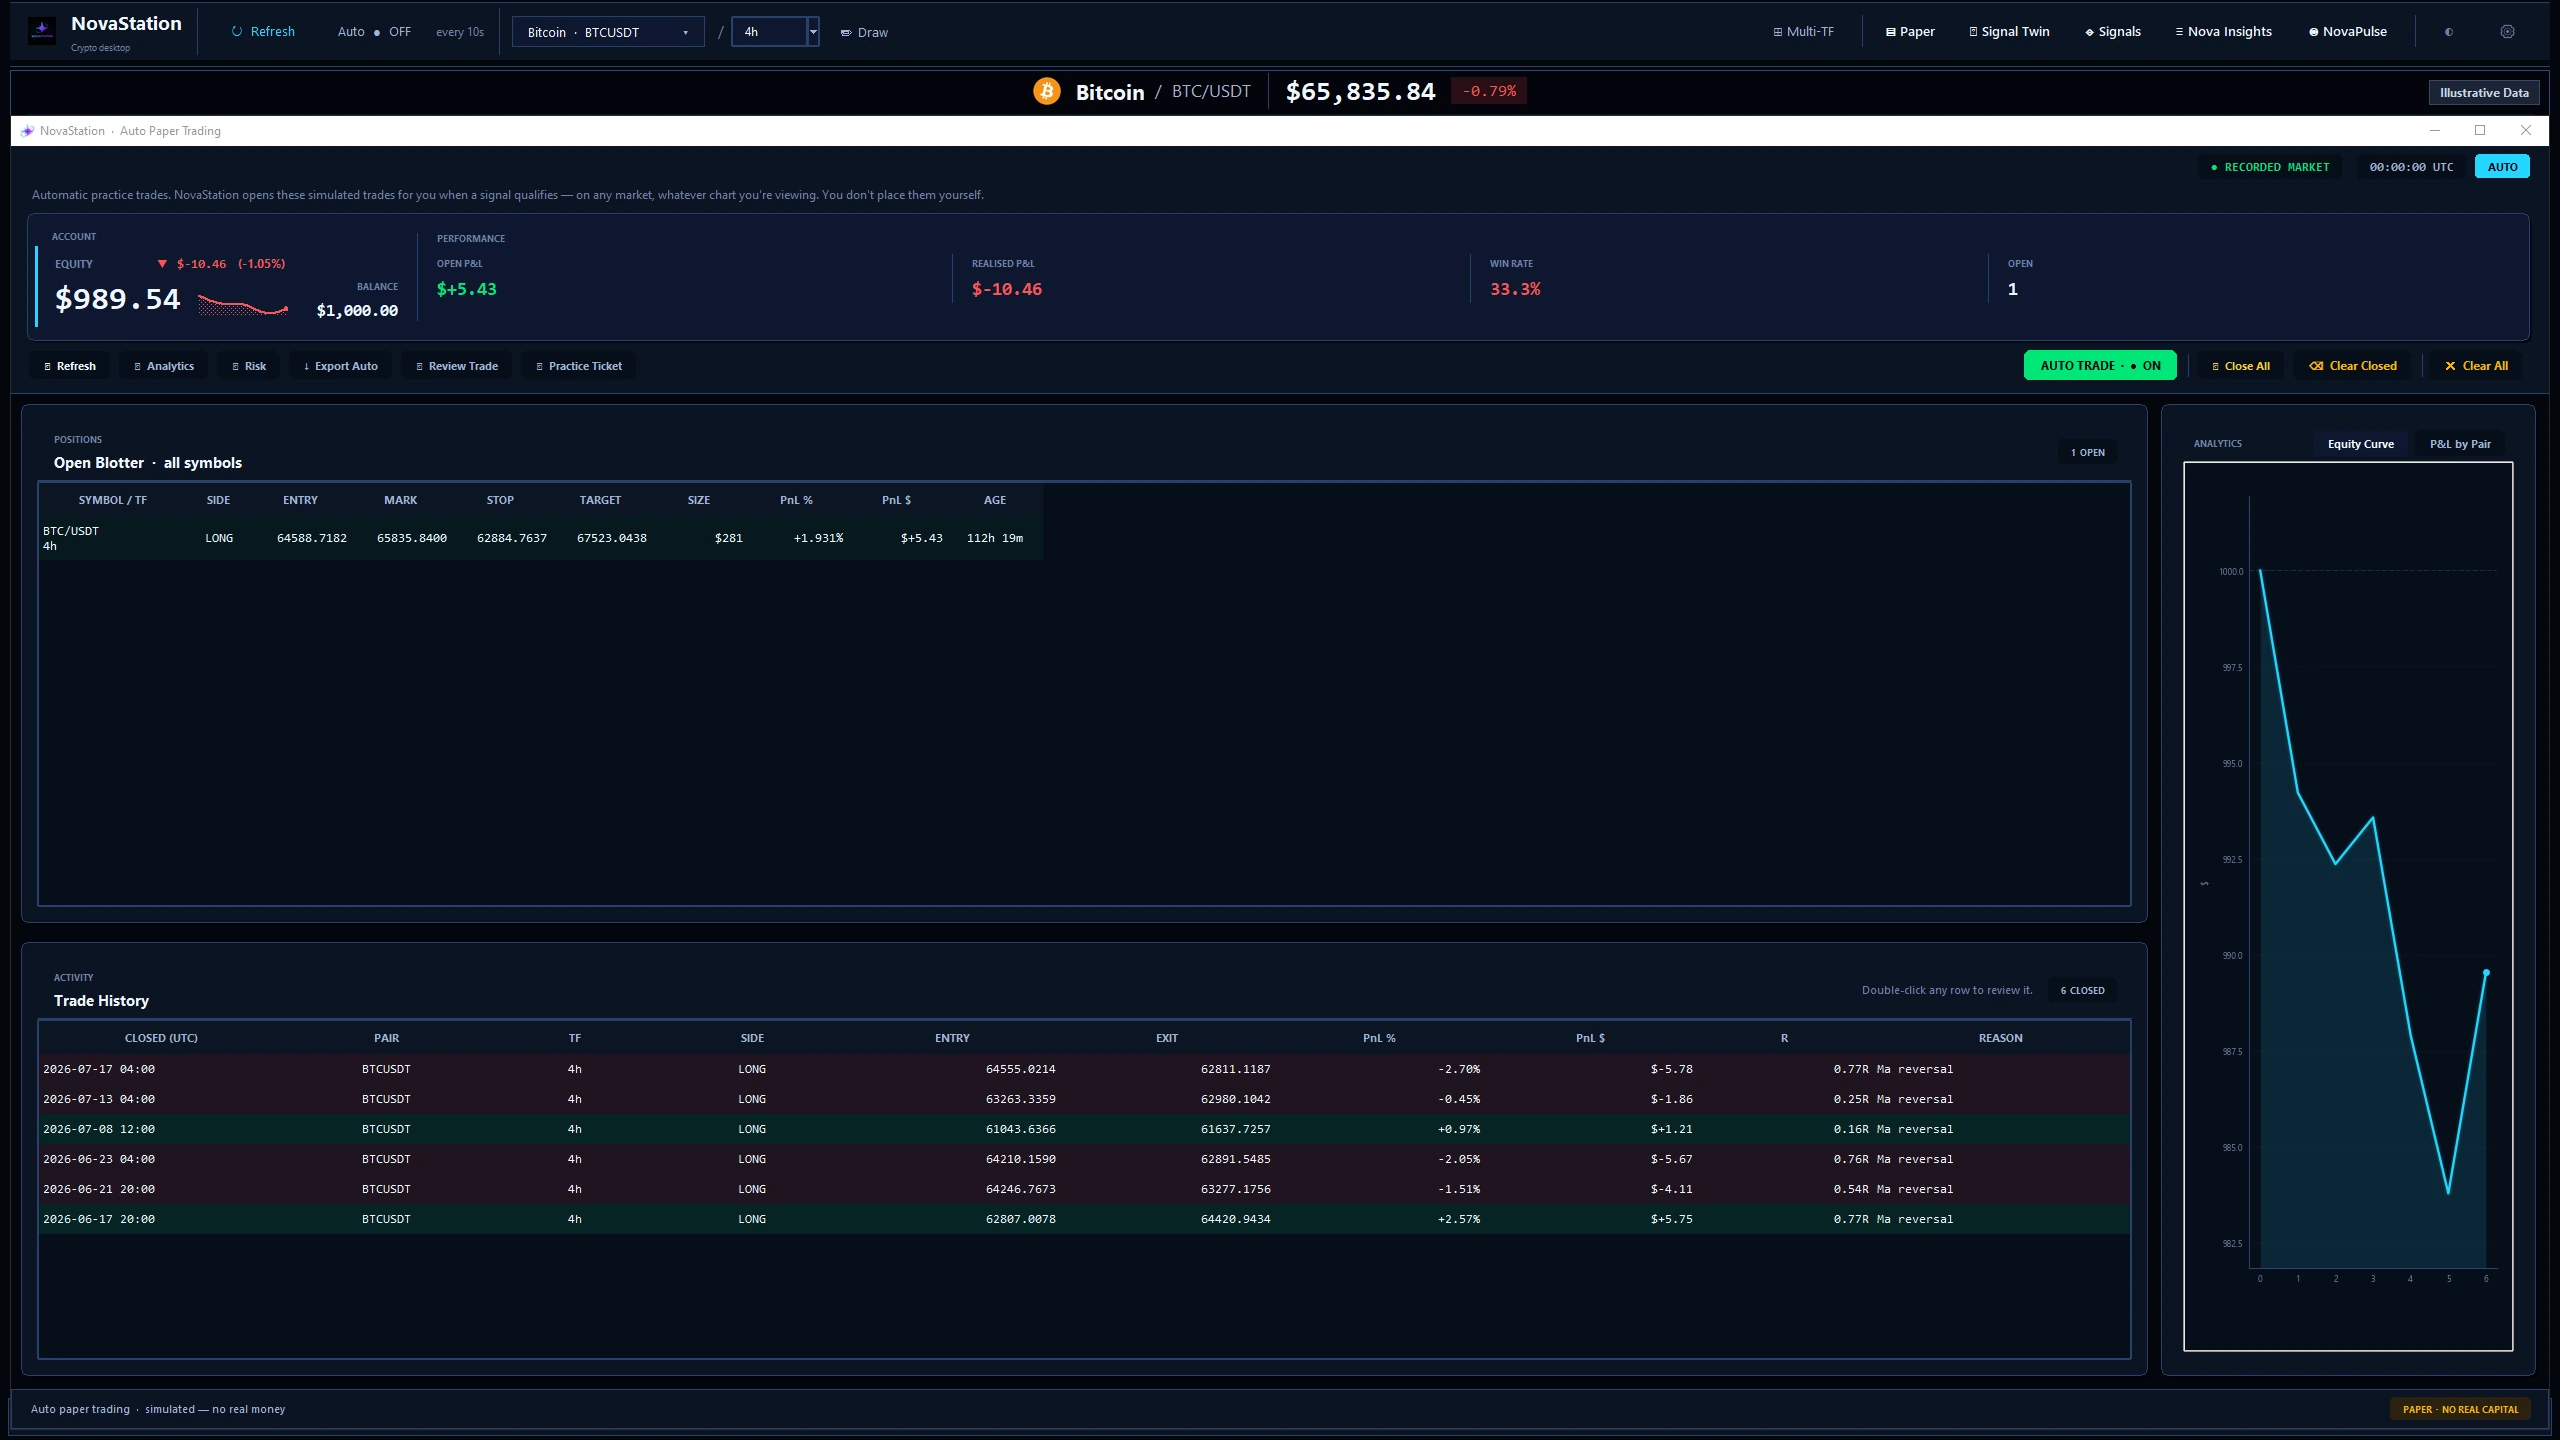This screenshot has height=1440, width=2560.
Task: Click the top bar Refresh icon
Action: click(237, 31)
